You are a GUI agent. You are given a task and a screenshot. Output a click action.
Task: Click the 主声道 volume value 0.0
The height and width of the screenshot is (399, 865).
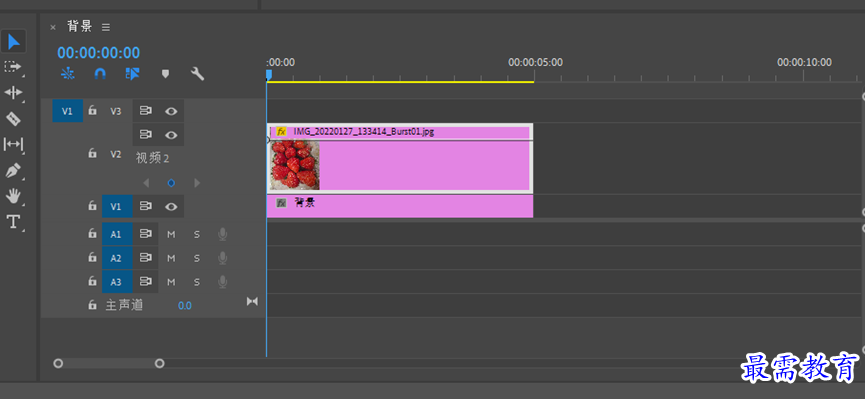[x=185, y=306]
